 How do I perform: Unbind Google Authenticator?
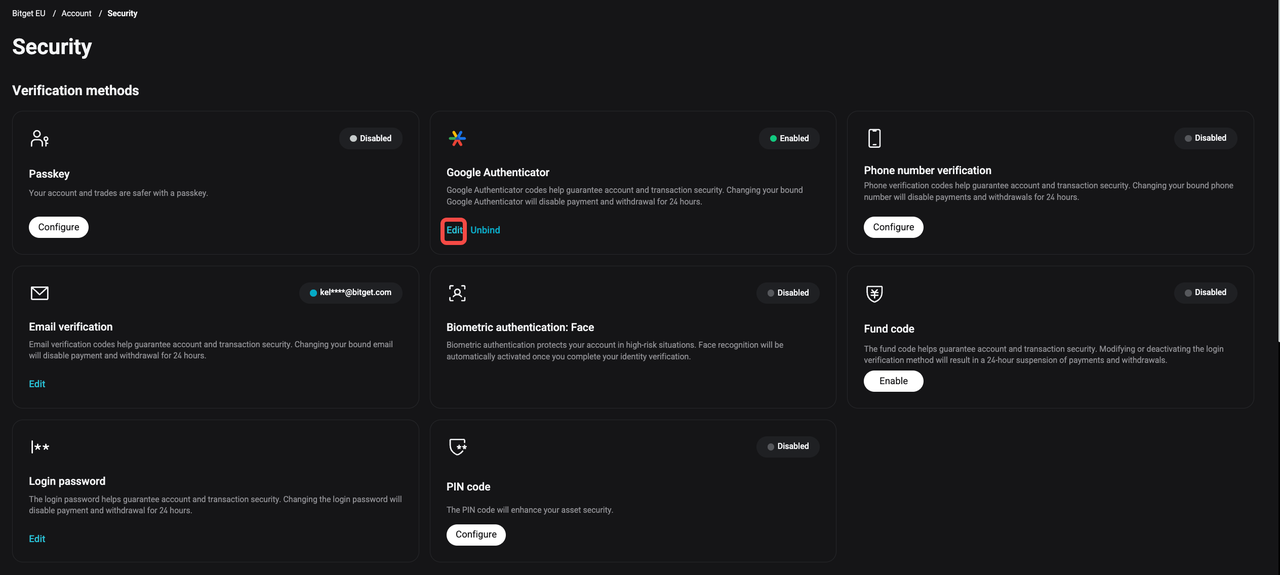[485, 230]
